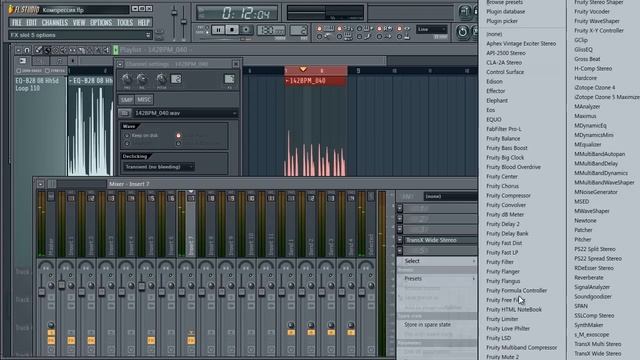Pause playback in the transport panel

coord(218,30)
